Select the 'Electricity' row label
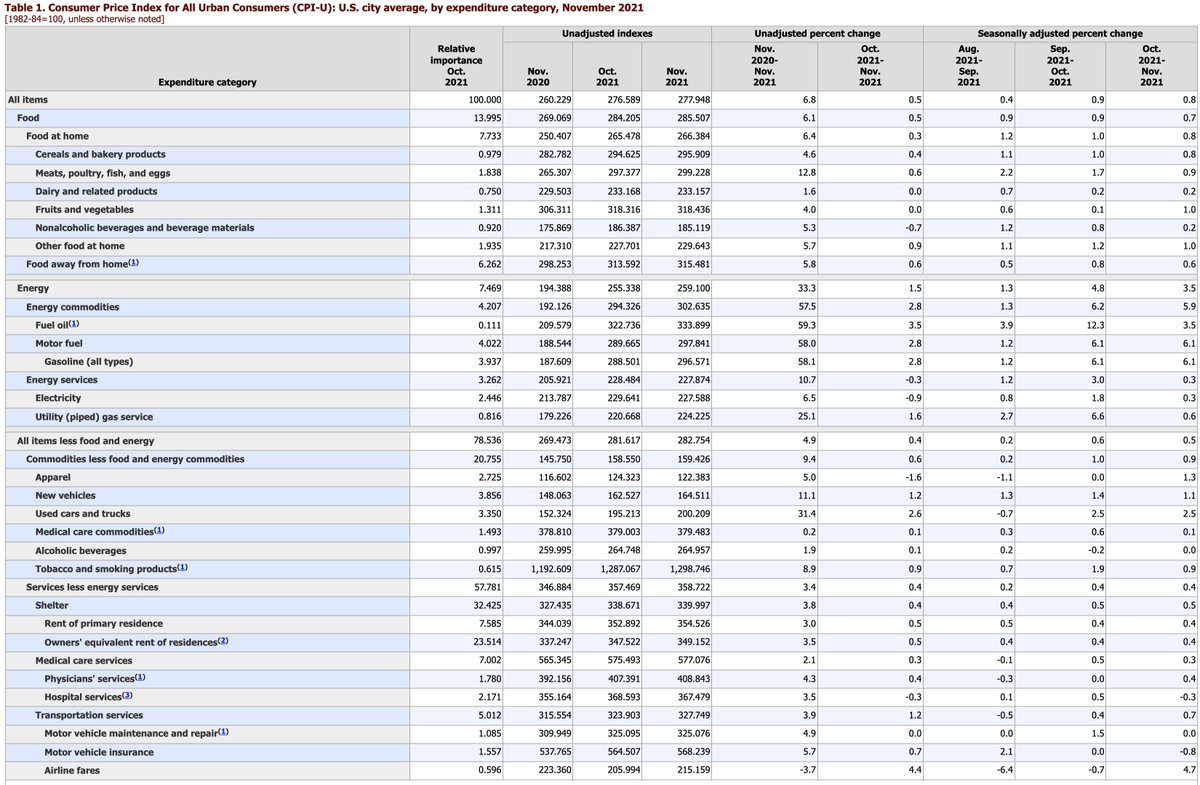Image resolution: width=1200 pixels, height=785 pixels. pos(58,398)
